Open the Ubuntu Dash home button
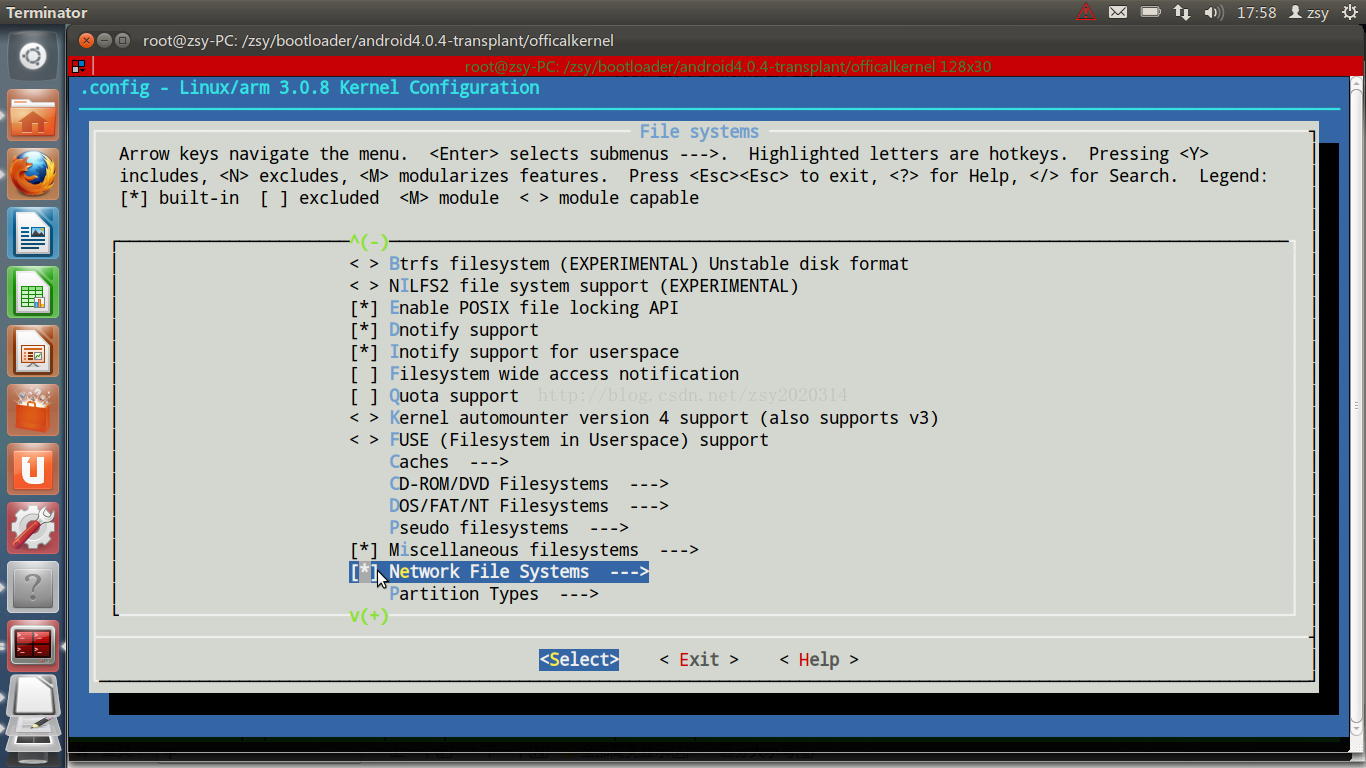The image size is (1366, 768). click(x=33, y=57)
